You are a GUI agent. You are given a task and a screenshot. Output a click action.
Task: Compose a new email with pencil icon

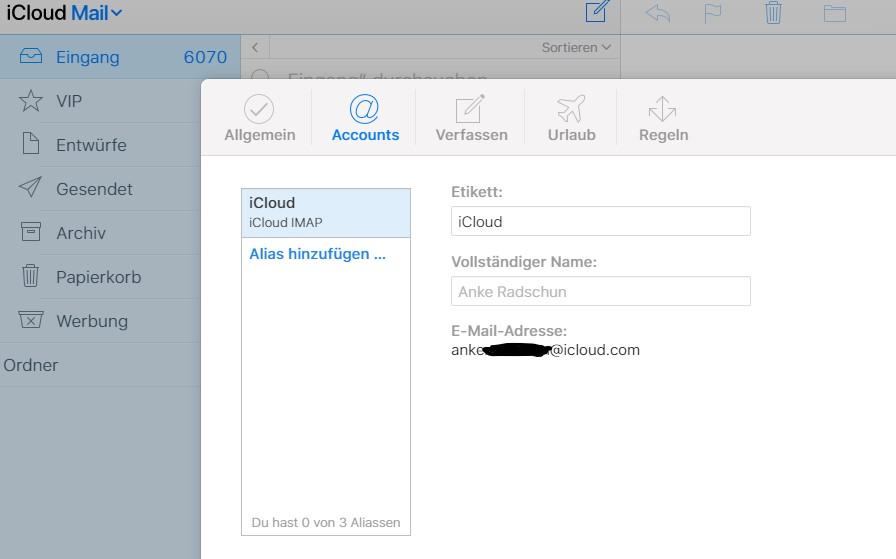[x=597, y=11]
